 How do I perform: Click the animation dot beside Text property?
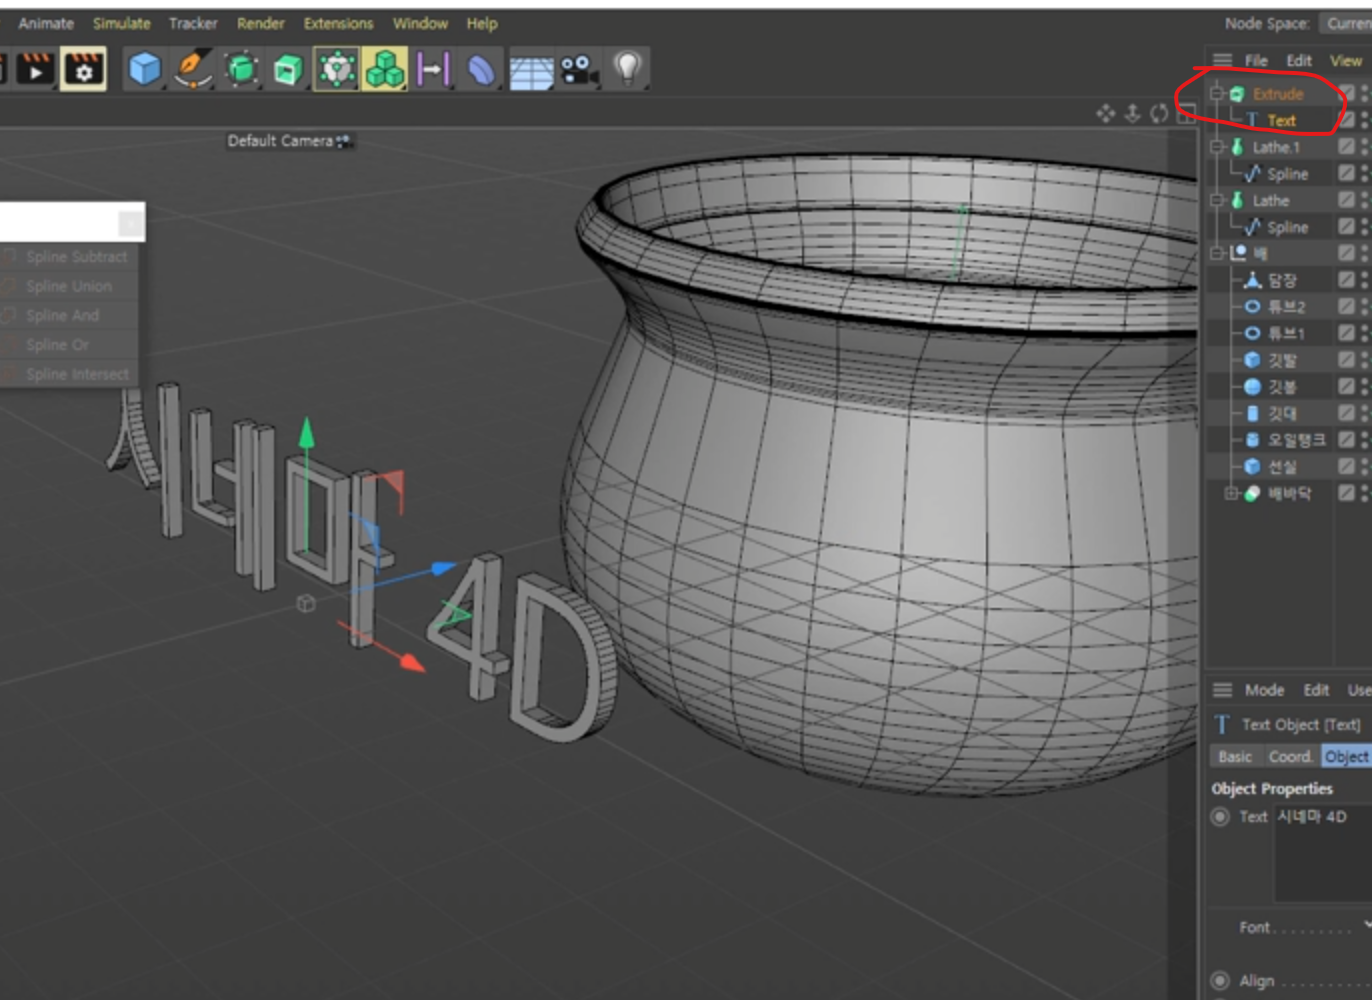(x=1220, y=817)
